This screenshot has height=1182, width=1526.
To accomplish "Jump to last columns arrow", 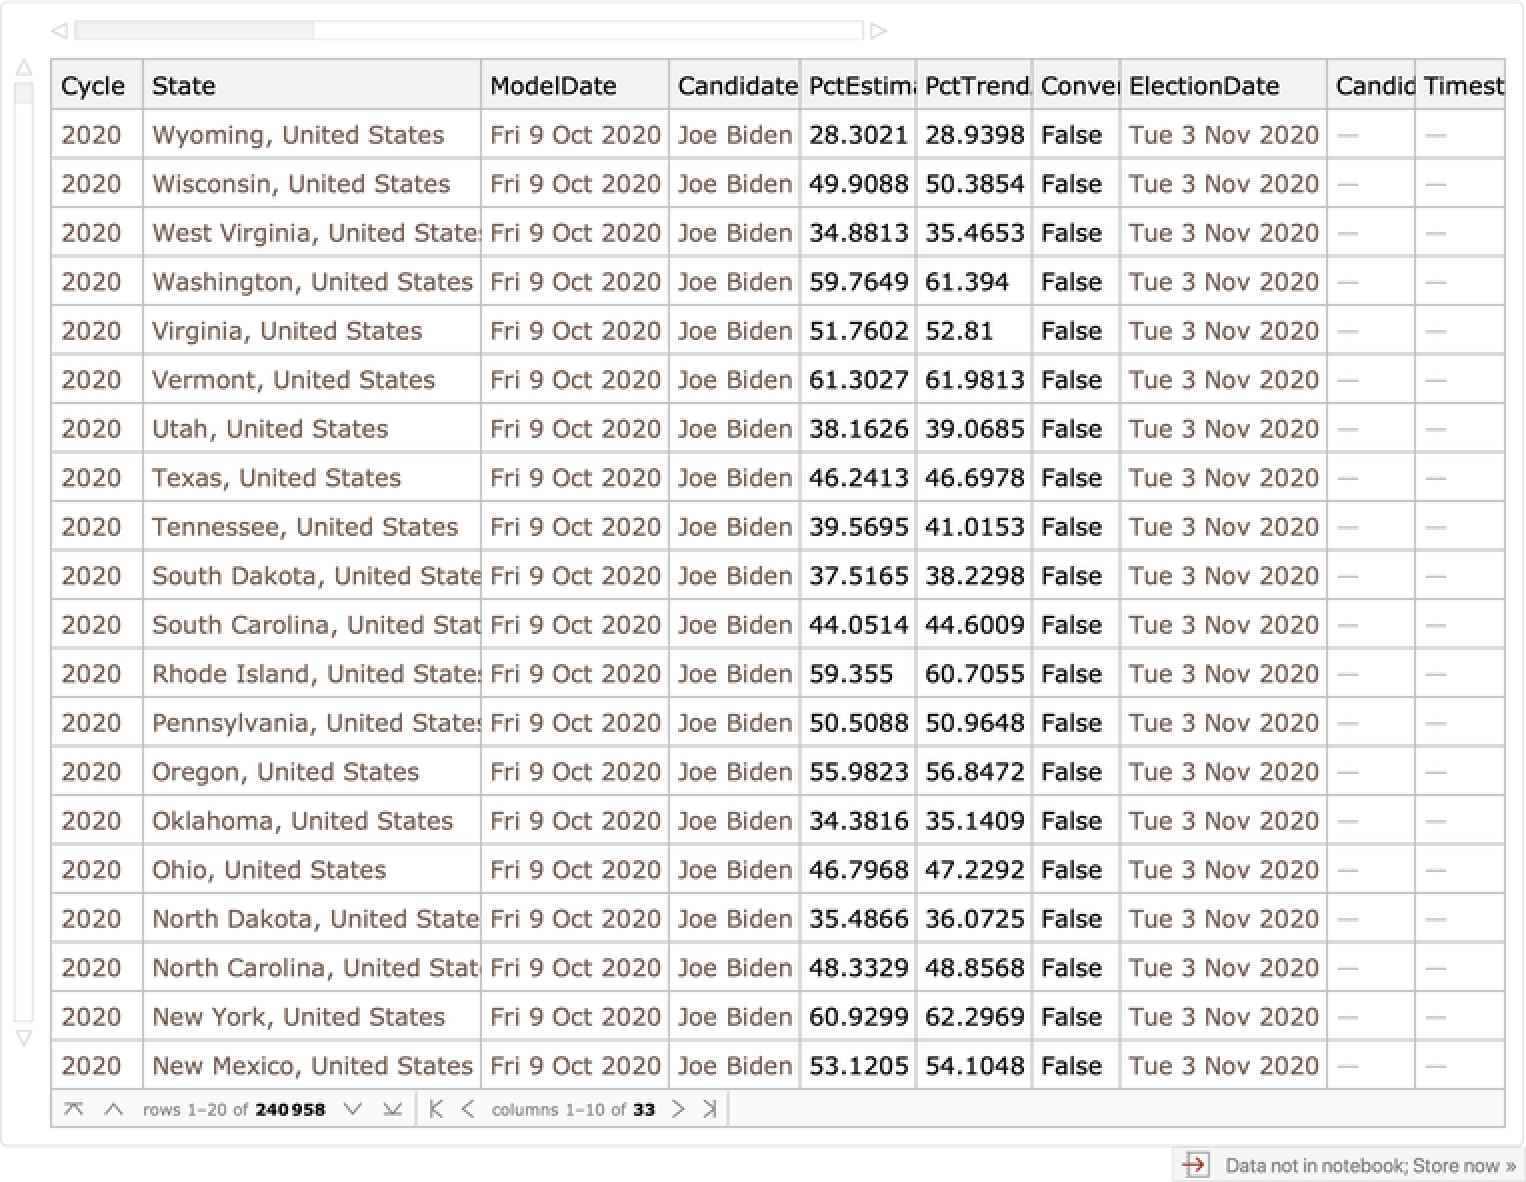I will [x=710, y=1109].
